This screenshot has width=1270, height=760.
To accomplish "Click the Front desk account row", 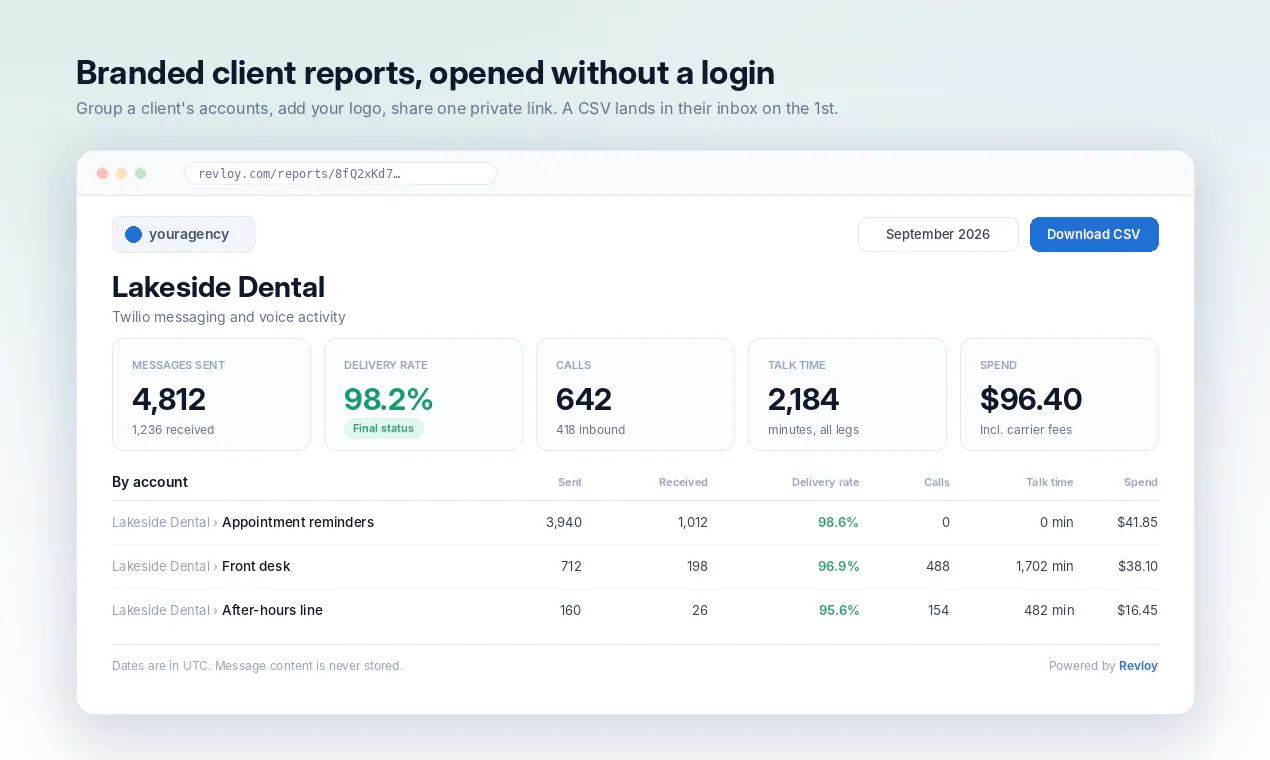I will [635, 566].
